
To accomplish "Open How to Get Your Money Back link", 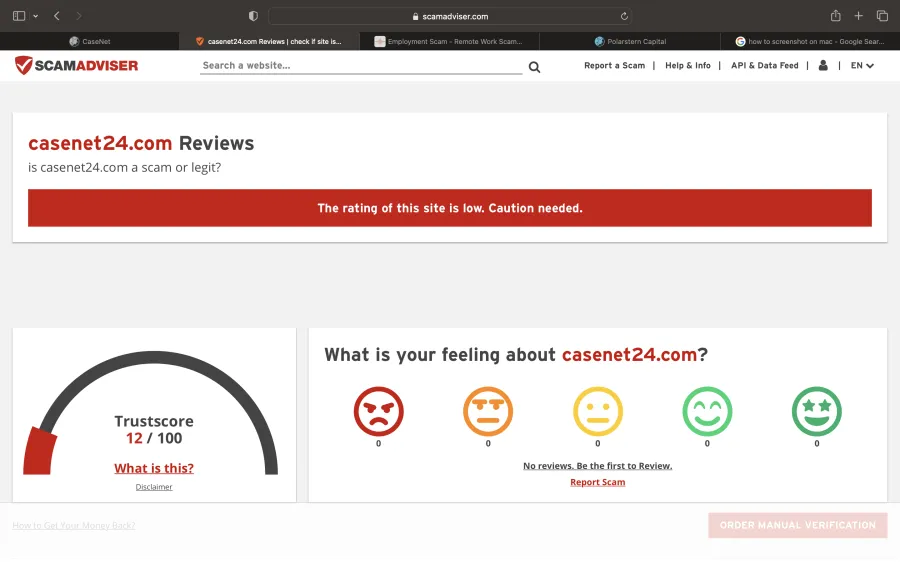I will [x=73, y=525].
